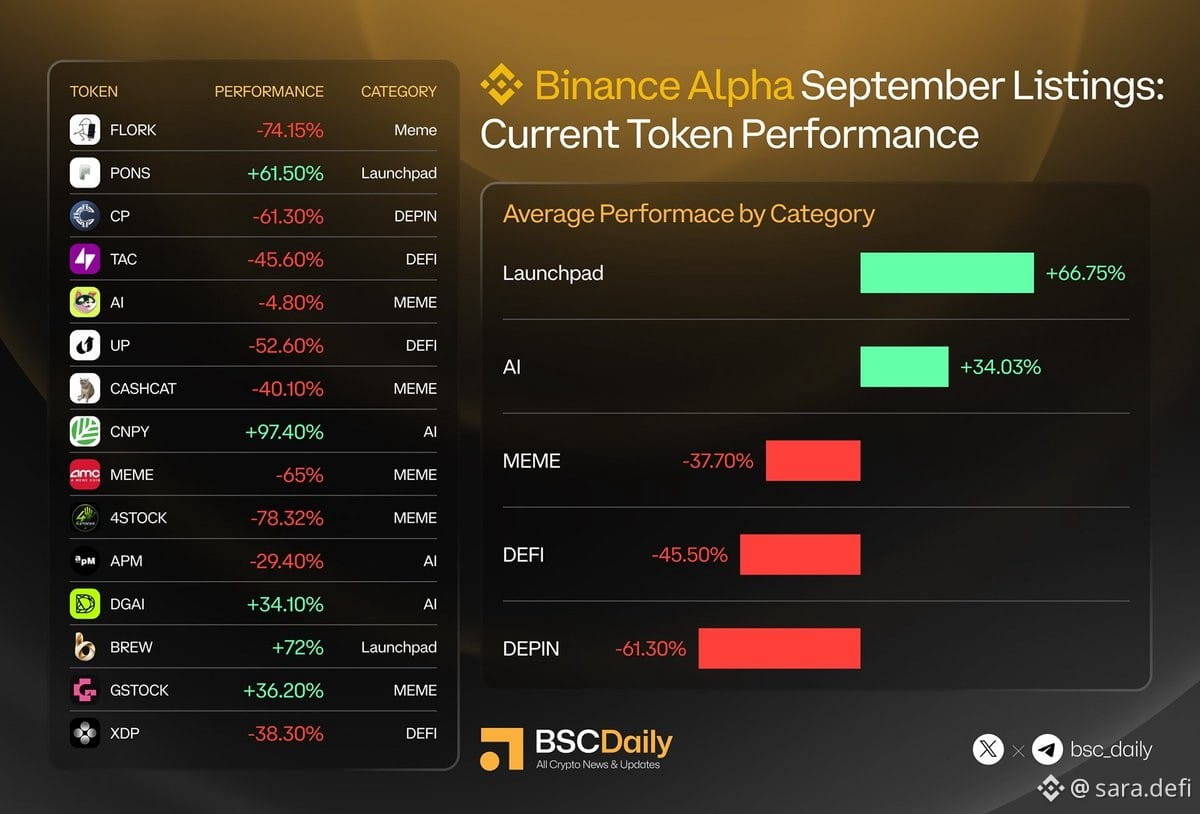The width and height of the screenshot is (1200, 814).
Task: Click the bsc_daily handle text
Action: [1111, 749]
